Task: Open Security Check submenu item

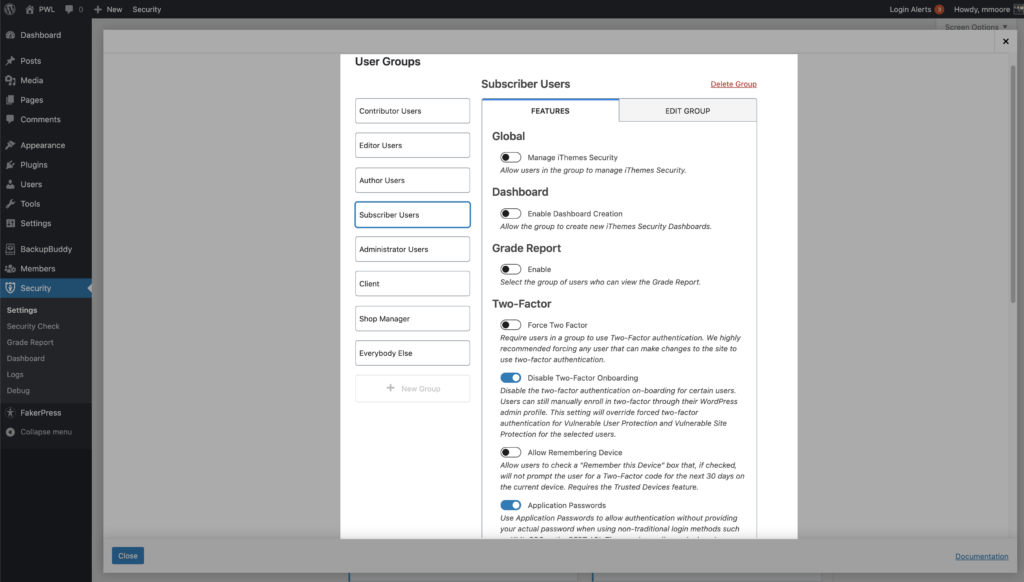Action: [33, 326]
